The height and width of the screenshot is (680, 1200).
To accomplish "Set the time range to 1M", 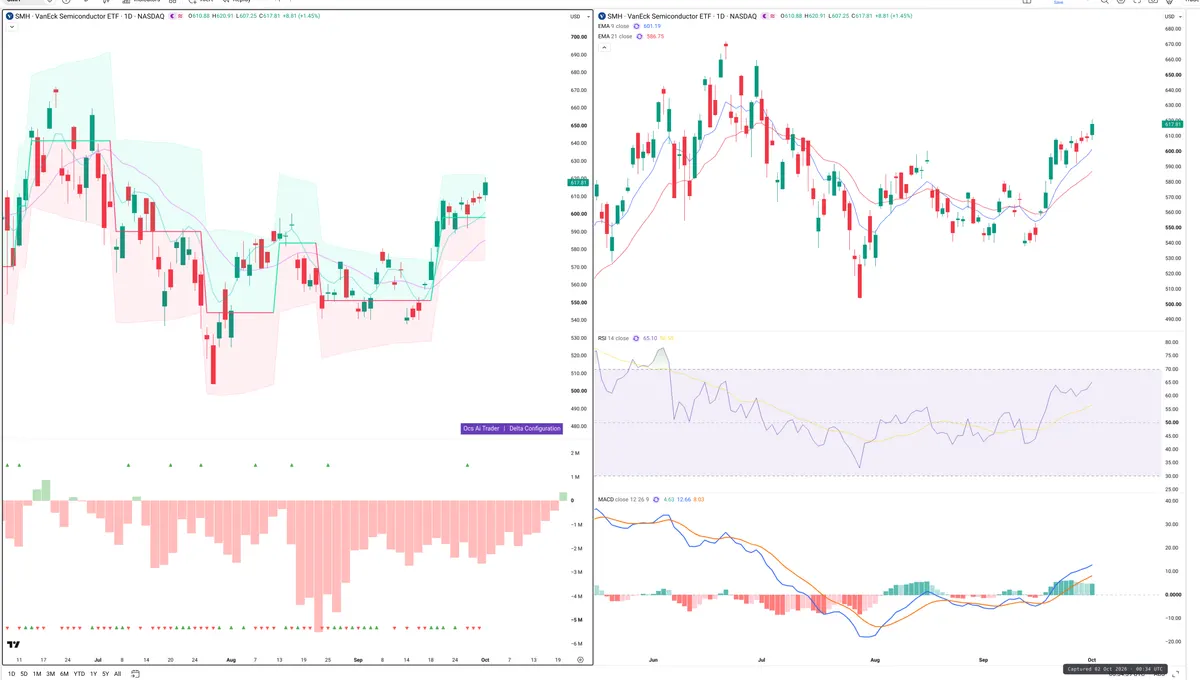I will click(x=37, y=674).
